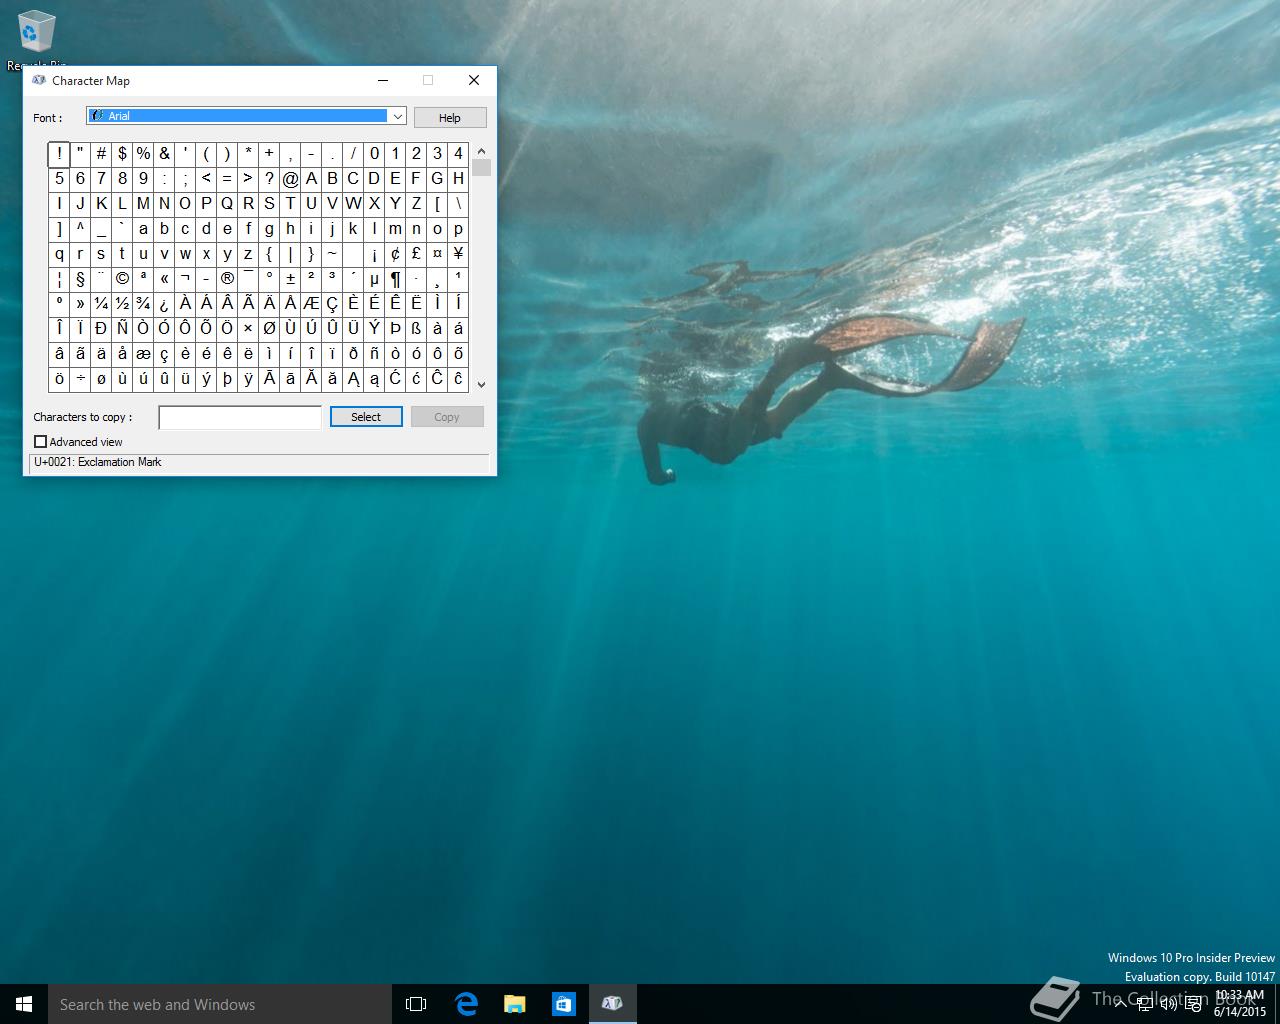Enable the Advanced view checkbox
The width and height of the screenshot is (1280, 1024).
point(41,442)
